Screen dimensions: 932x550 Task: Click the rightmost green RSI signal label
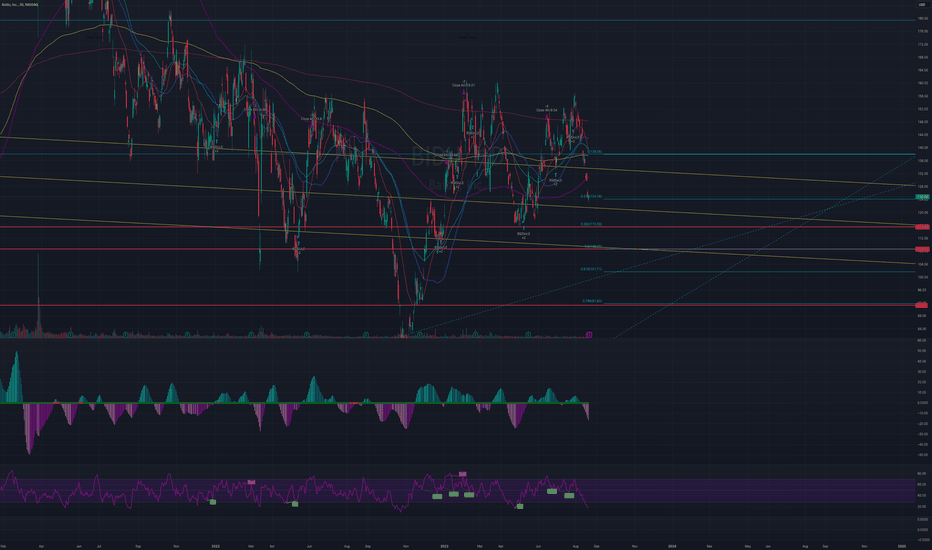click(x=569, y=495)
